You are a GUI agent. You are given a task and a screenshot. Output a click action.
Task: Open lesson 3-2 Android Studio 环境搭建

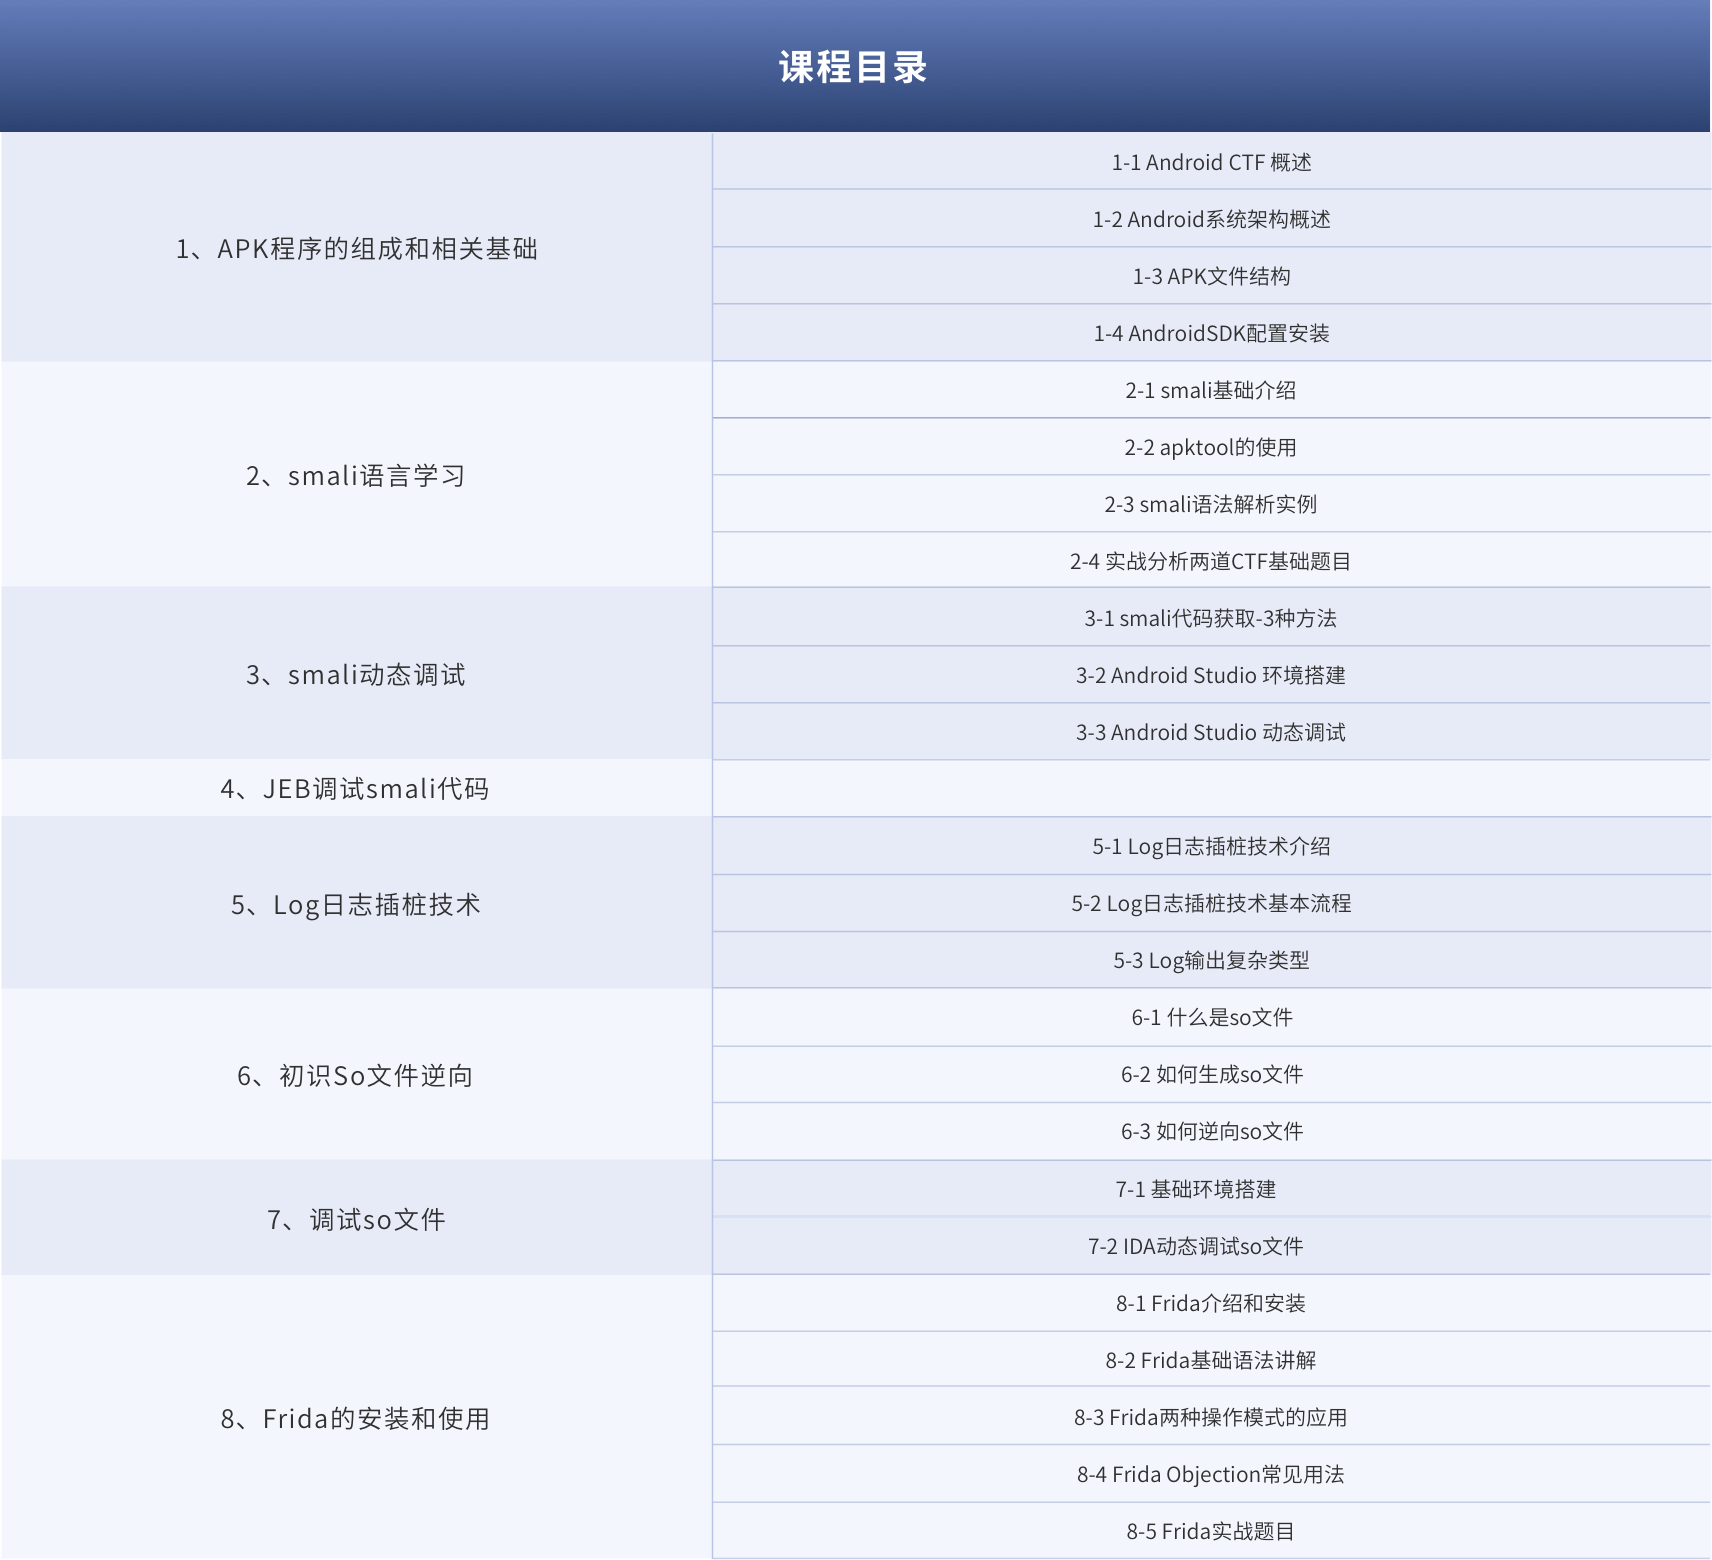pos(1211,675)
